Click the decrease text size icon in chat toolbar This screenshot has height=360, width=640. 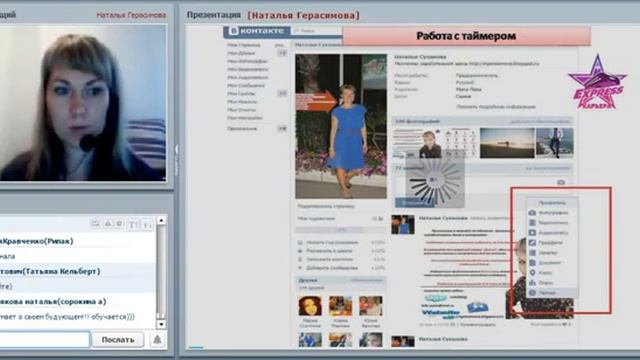(147, 225)
